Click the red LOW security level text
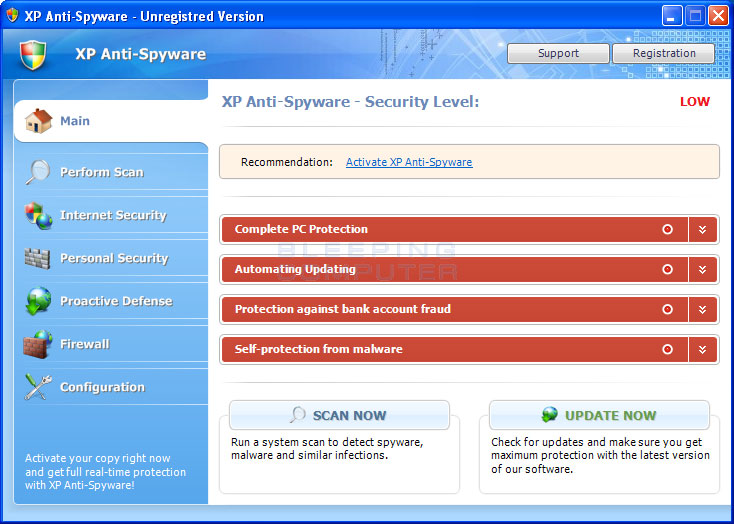Viewport: 734px width, 524px height. (x=695, y=102)
